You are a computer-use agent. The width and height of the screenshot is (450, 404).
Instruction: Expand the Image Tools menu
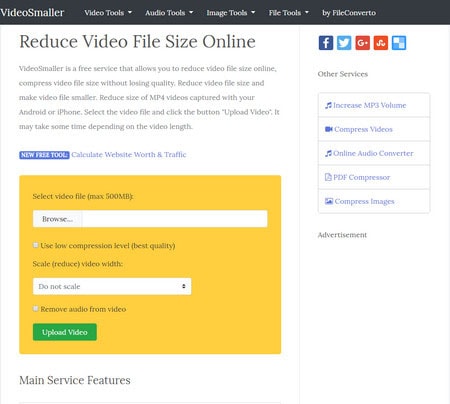[x=231, y=13]
